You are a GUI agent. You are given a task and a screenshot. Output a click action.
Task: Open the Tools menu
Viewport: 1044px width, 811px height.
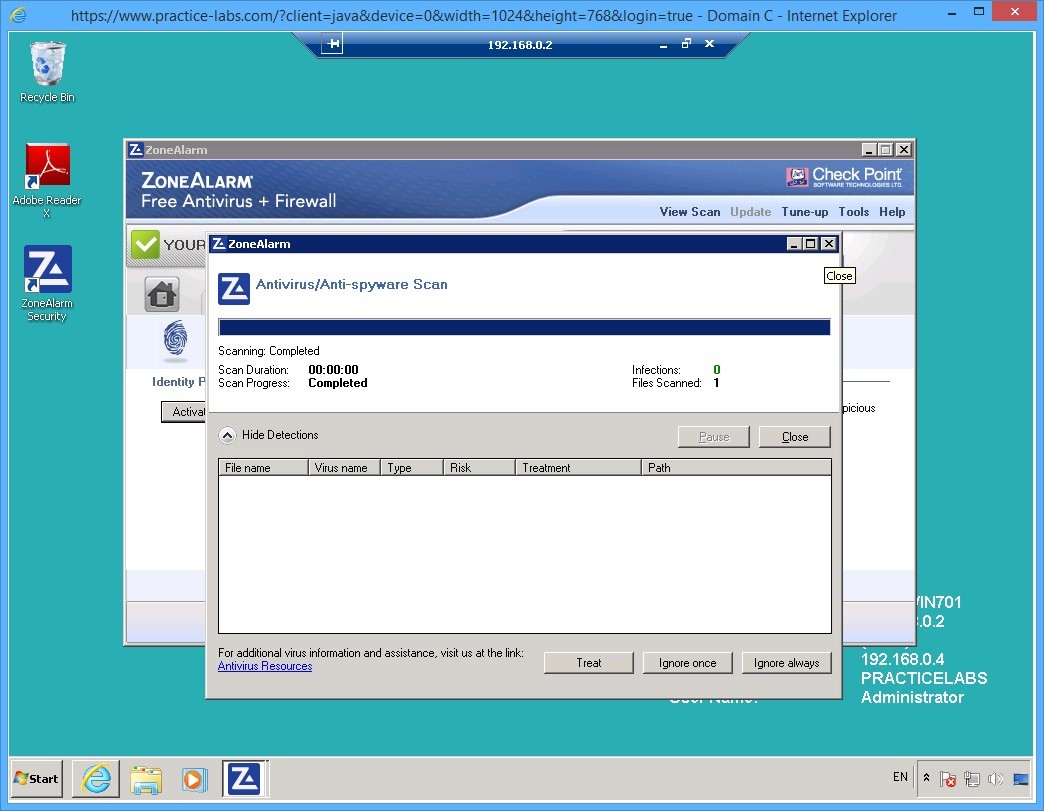tap(854, 212)
